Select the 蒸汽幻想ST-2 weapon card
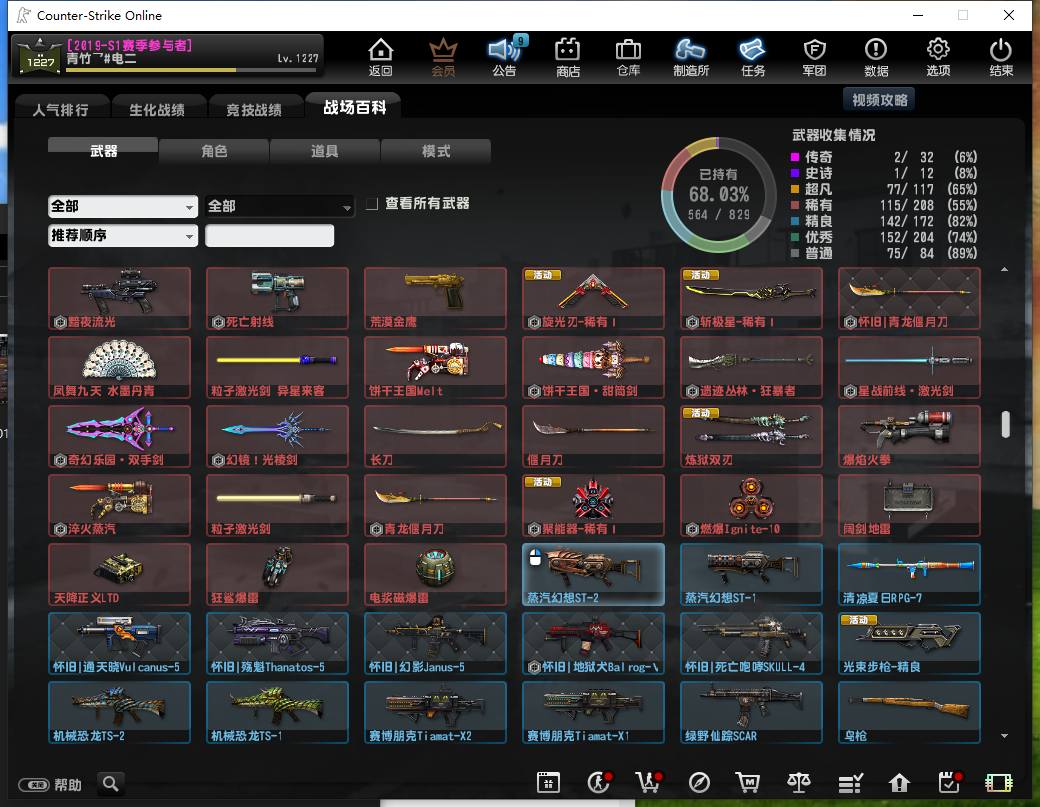This screenshot has height=807, width=1040. click(593, 574)
